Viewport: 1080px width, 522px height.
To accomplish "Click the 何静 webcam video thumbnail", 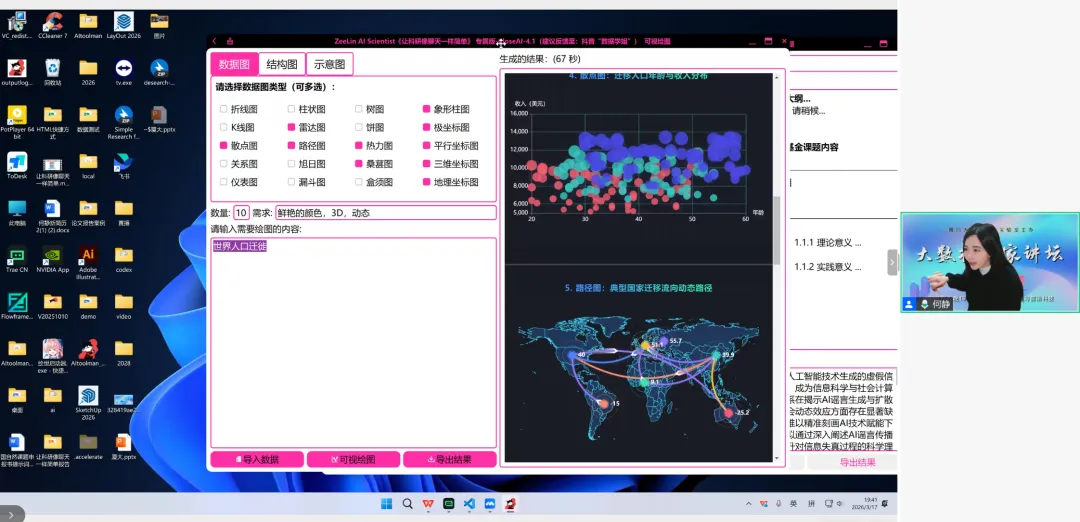I will tap(990, 262).
